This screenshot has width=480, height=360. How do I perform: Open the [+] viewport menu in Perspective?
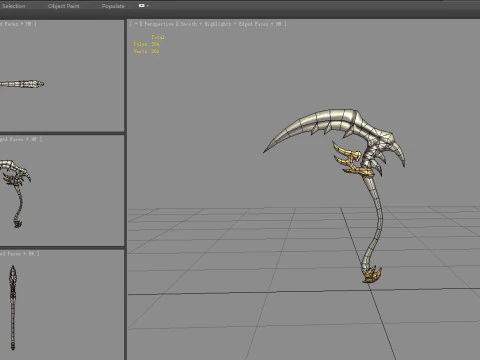click(x=136, y=24)
